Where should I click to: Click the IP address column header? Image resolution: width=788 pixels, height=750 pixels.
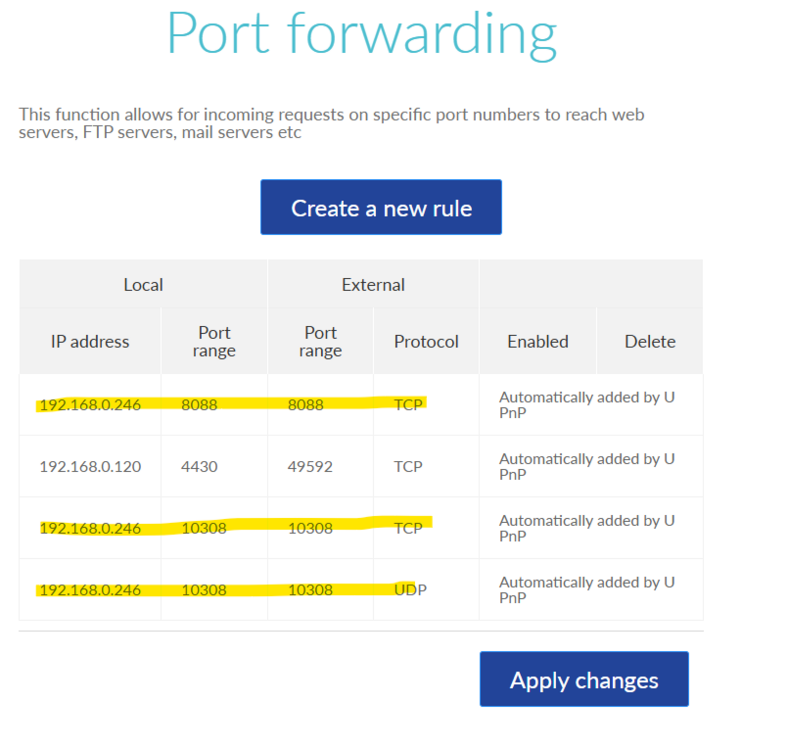point(90,341)
